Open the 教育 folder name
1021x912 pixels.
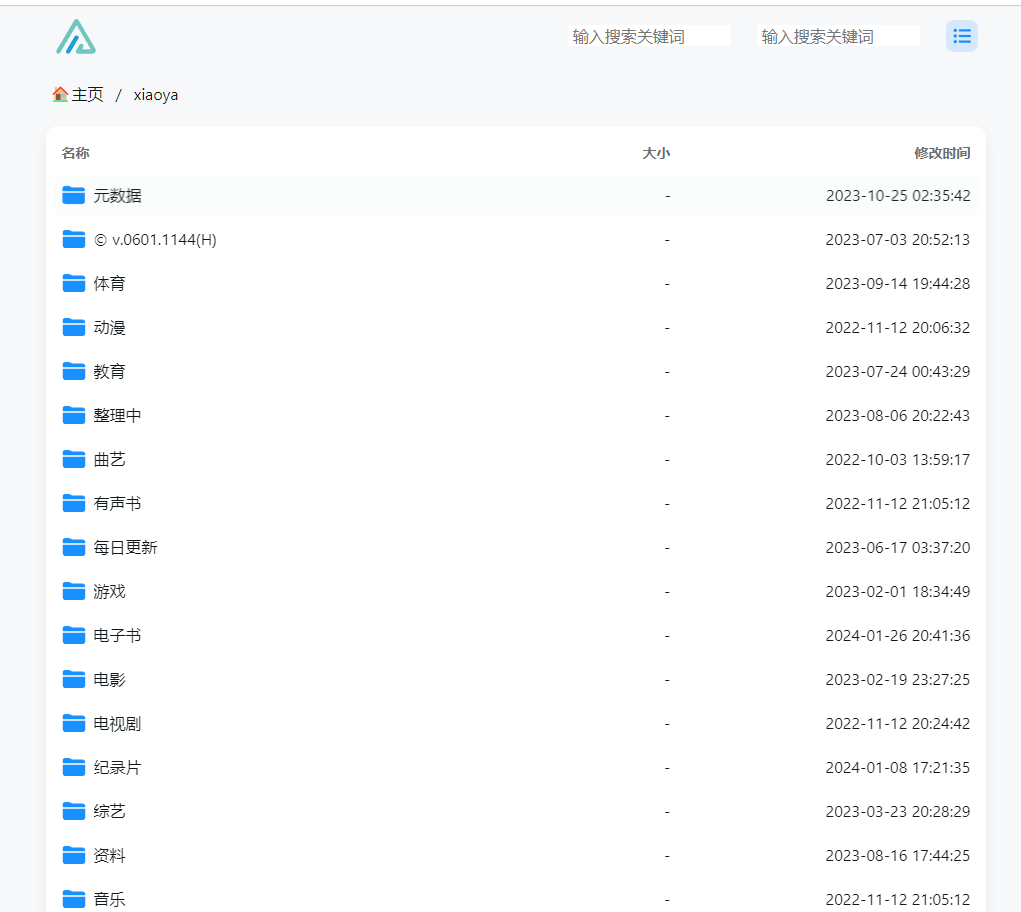pos(109,371)
